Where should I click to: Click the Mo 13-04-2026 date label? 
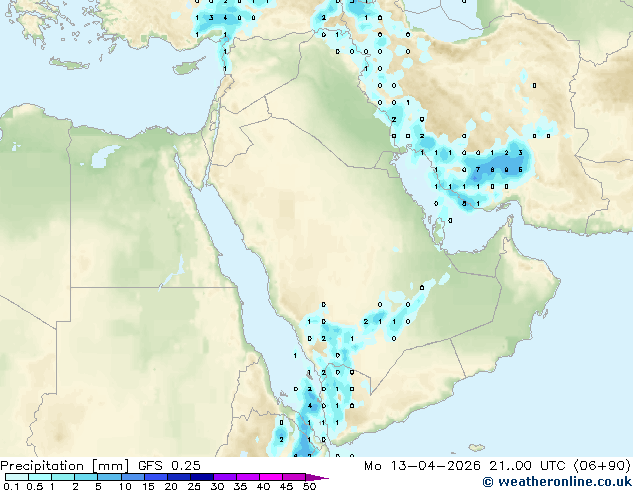coord(423,466)
